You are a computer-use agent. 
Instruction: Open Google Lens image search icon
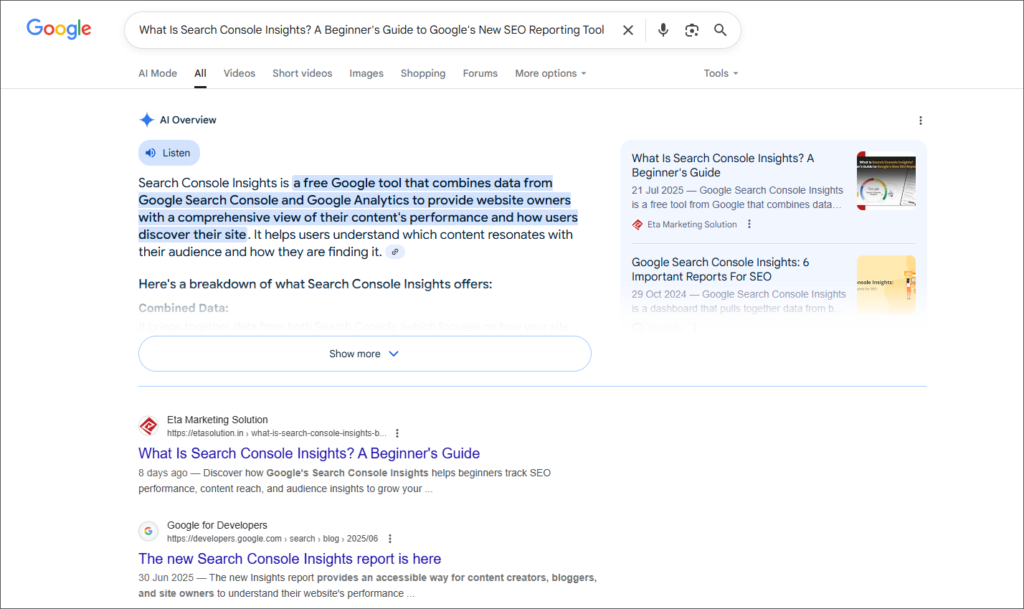point(692,30)
